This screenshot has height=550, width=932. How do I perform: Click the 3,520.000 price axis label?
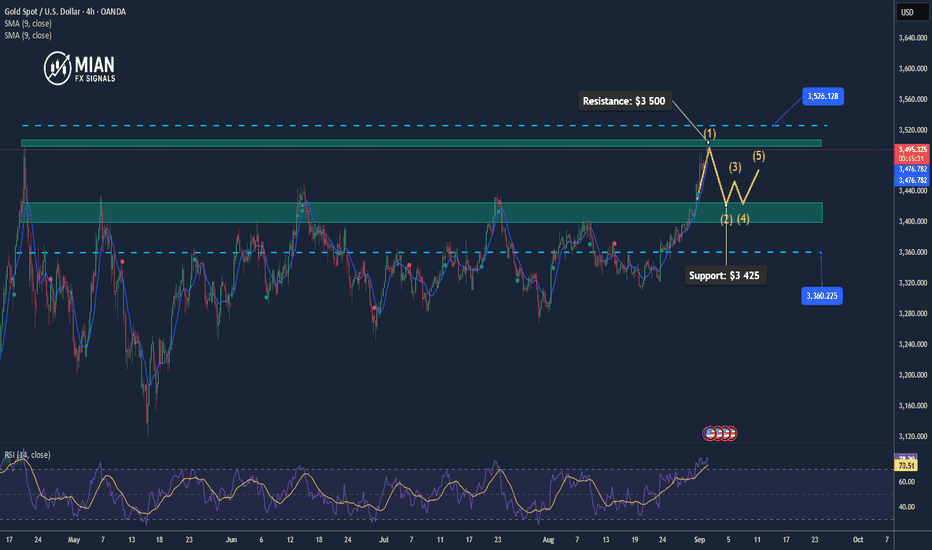point(913,130)
